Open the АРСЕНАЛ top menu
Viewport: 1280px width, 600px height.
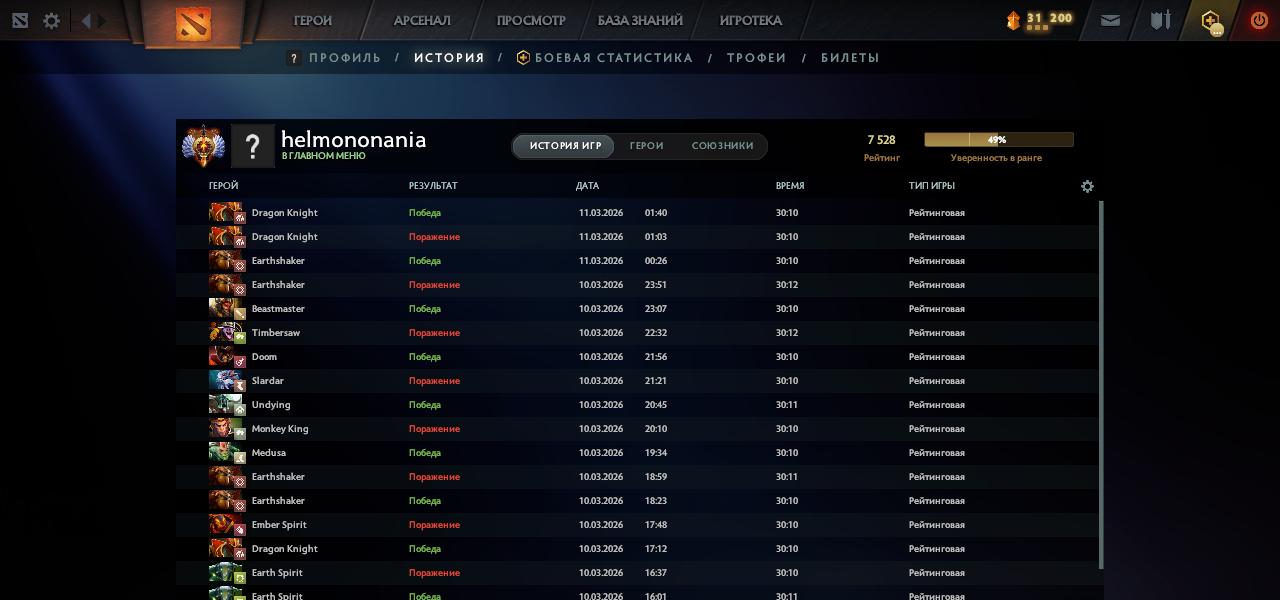pos(422,20)
